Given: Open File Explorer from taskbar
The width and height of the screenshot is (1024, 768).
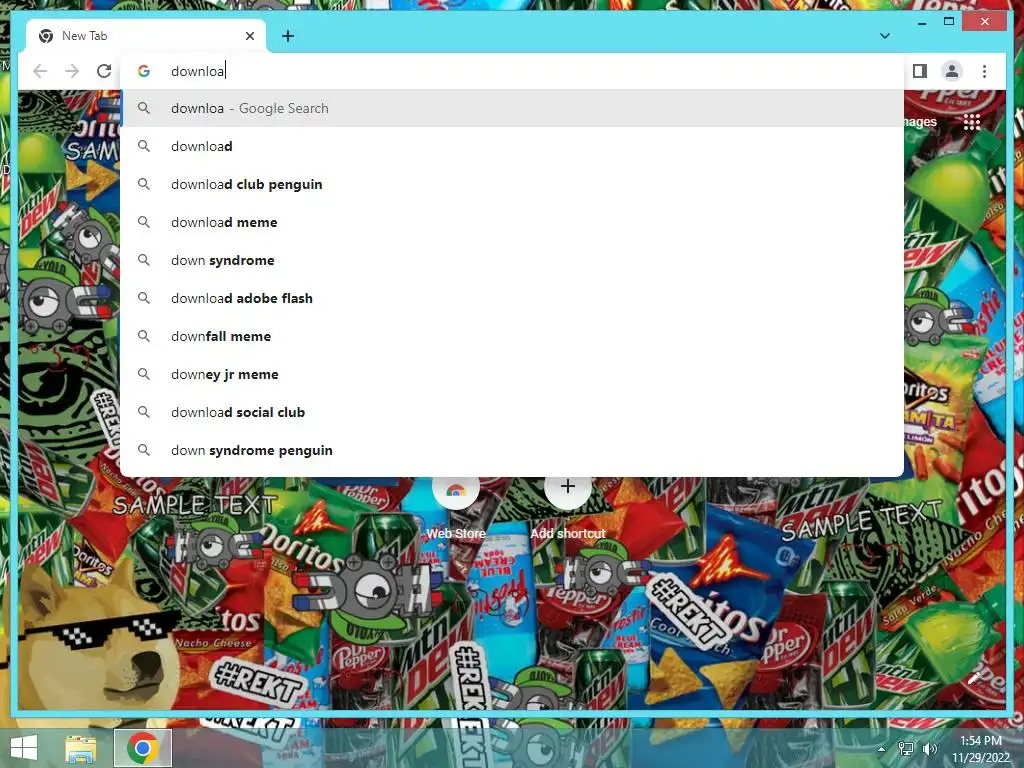Looking at the screenshot, I should (x=81, y=748).
